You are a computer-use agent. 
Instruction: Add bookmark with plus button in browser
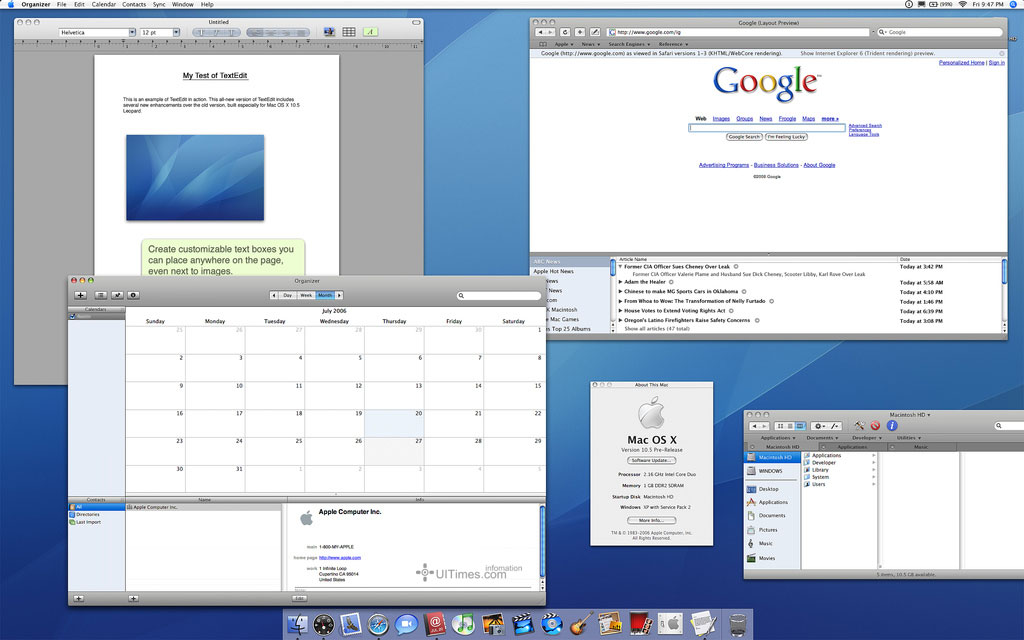click(580, 32)
